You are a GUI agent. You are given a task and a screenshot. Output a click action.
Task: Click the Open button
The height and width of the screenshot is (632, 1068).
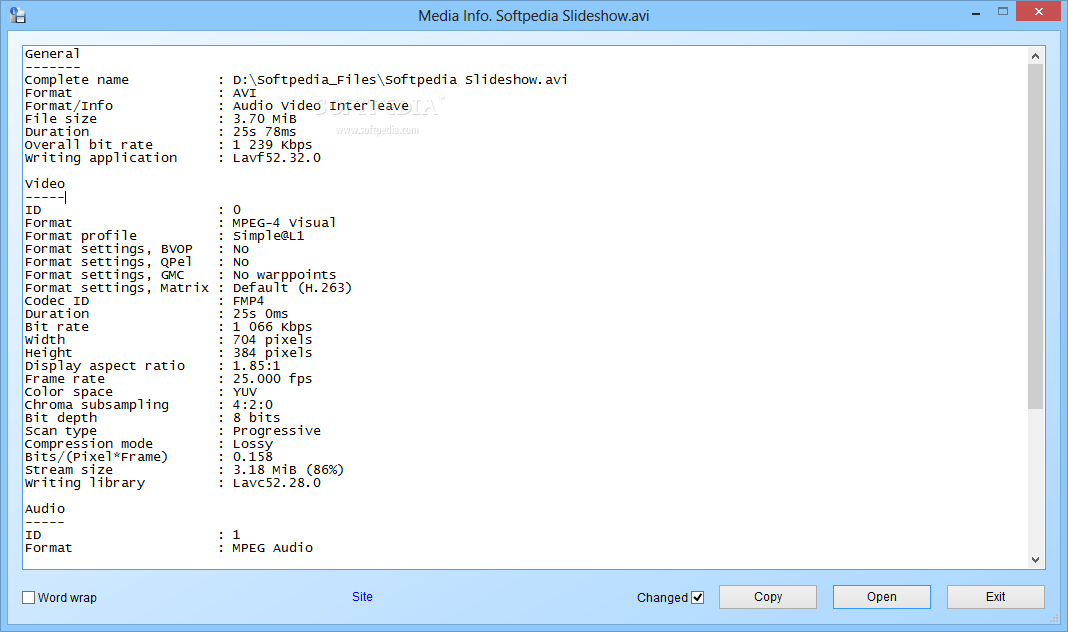(881, 597)
